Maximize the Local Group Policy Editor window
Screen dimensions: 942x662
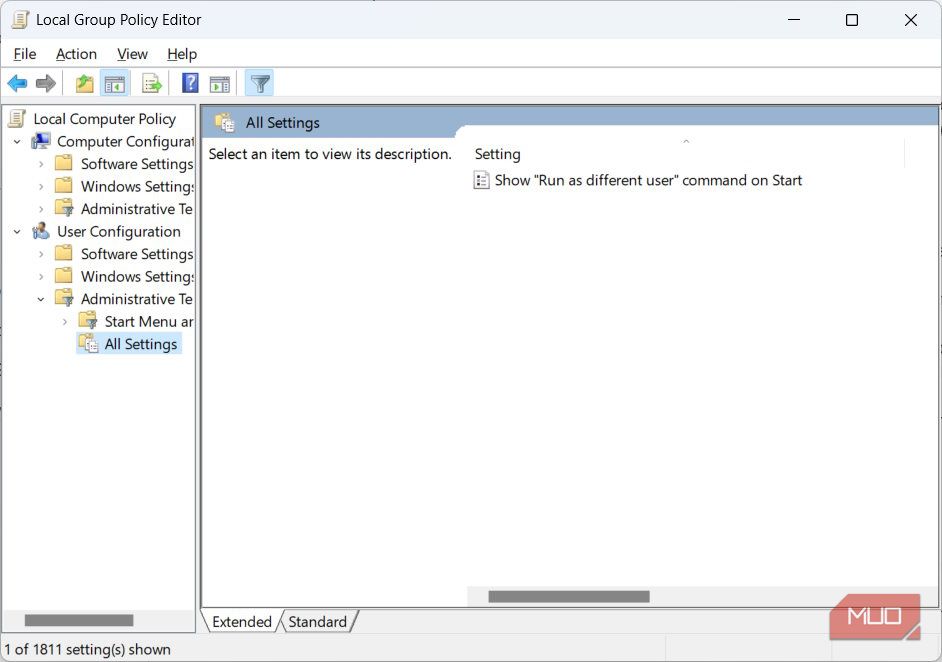pyautogui.click(x=852, y=20)
